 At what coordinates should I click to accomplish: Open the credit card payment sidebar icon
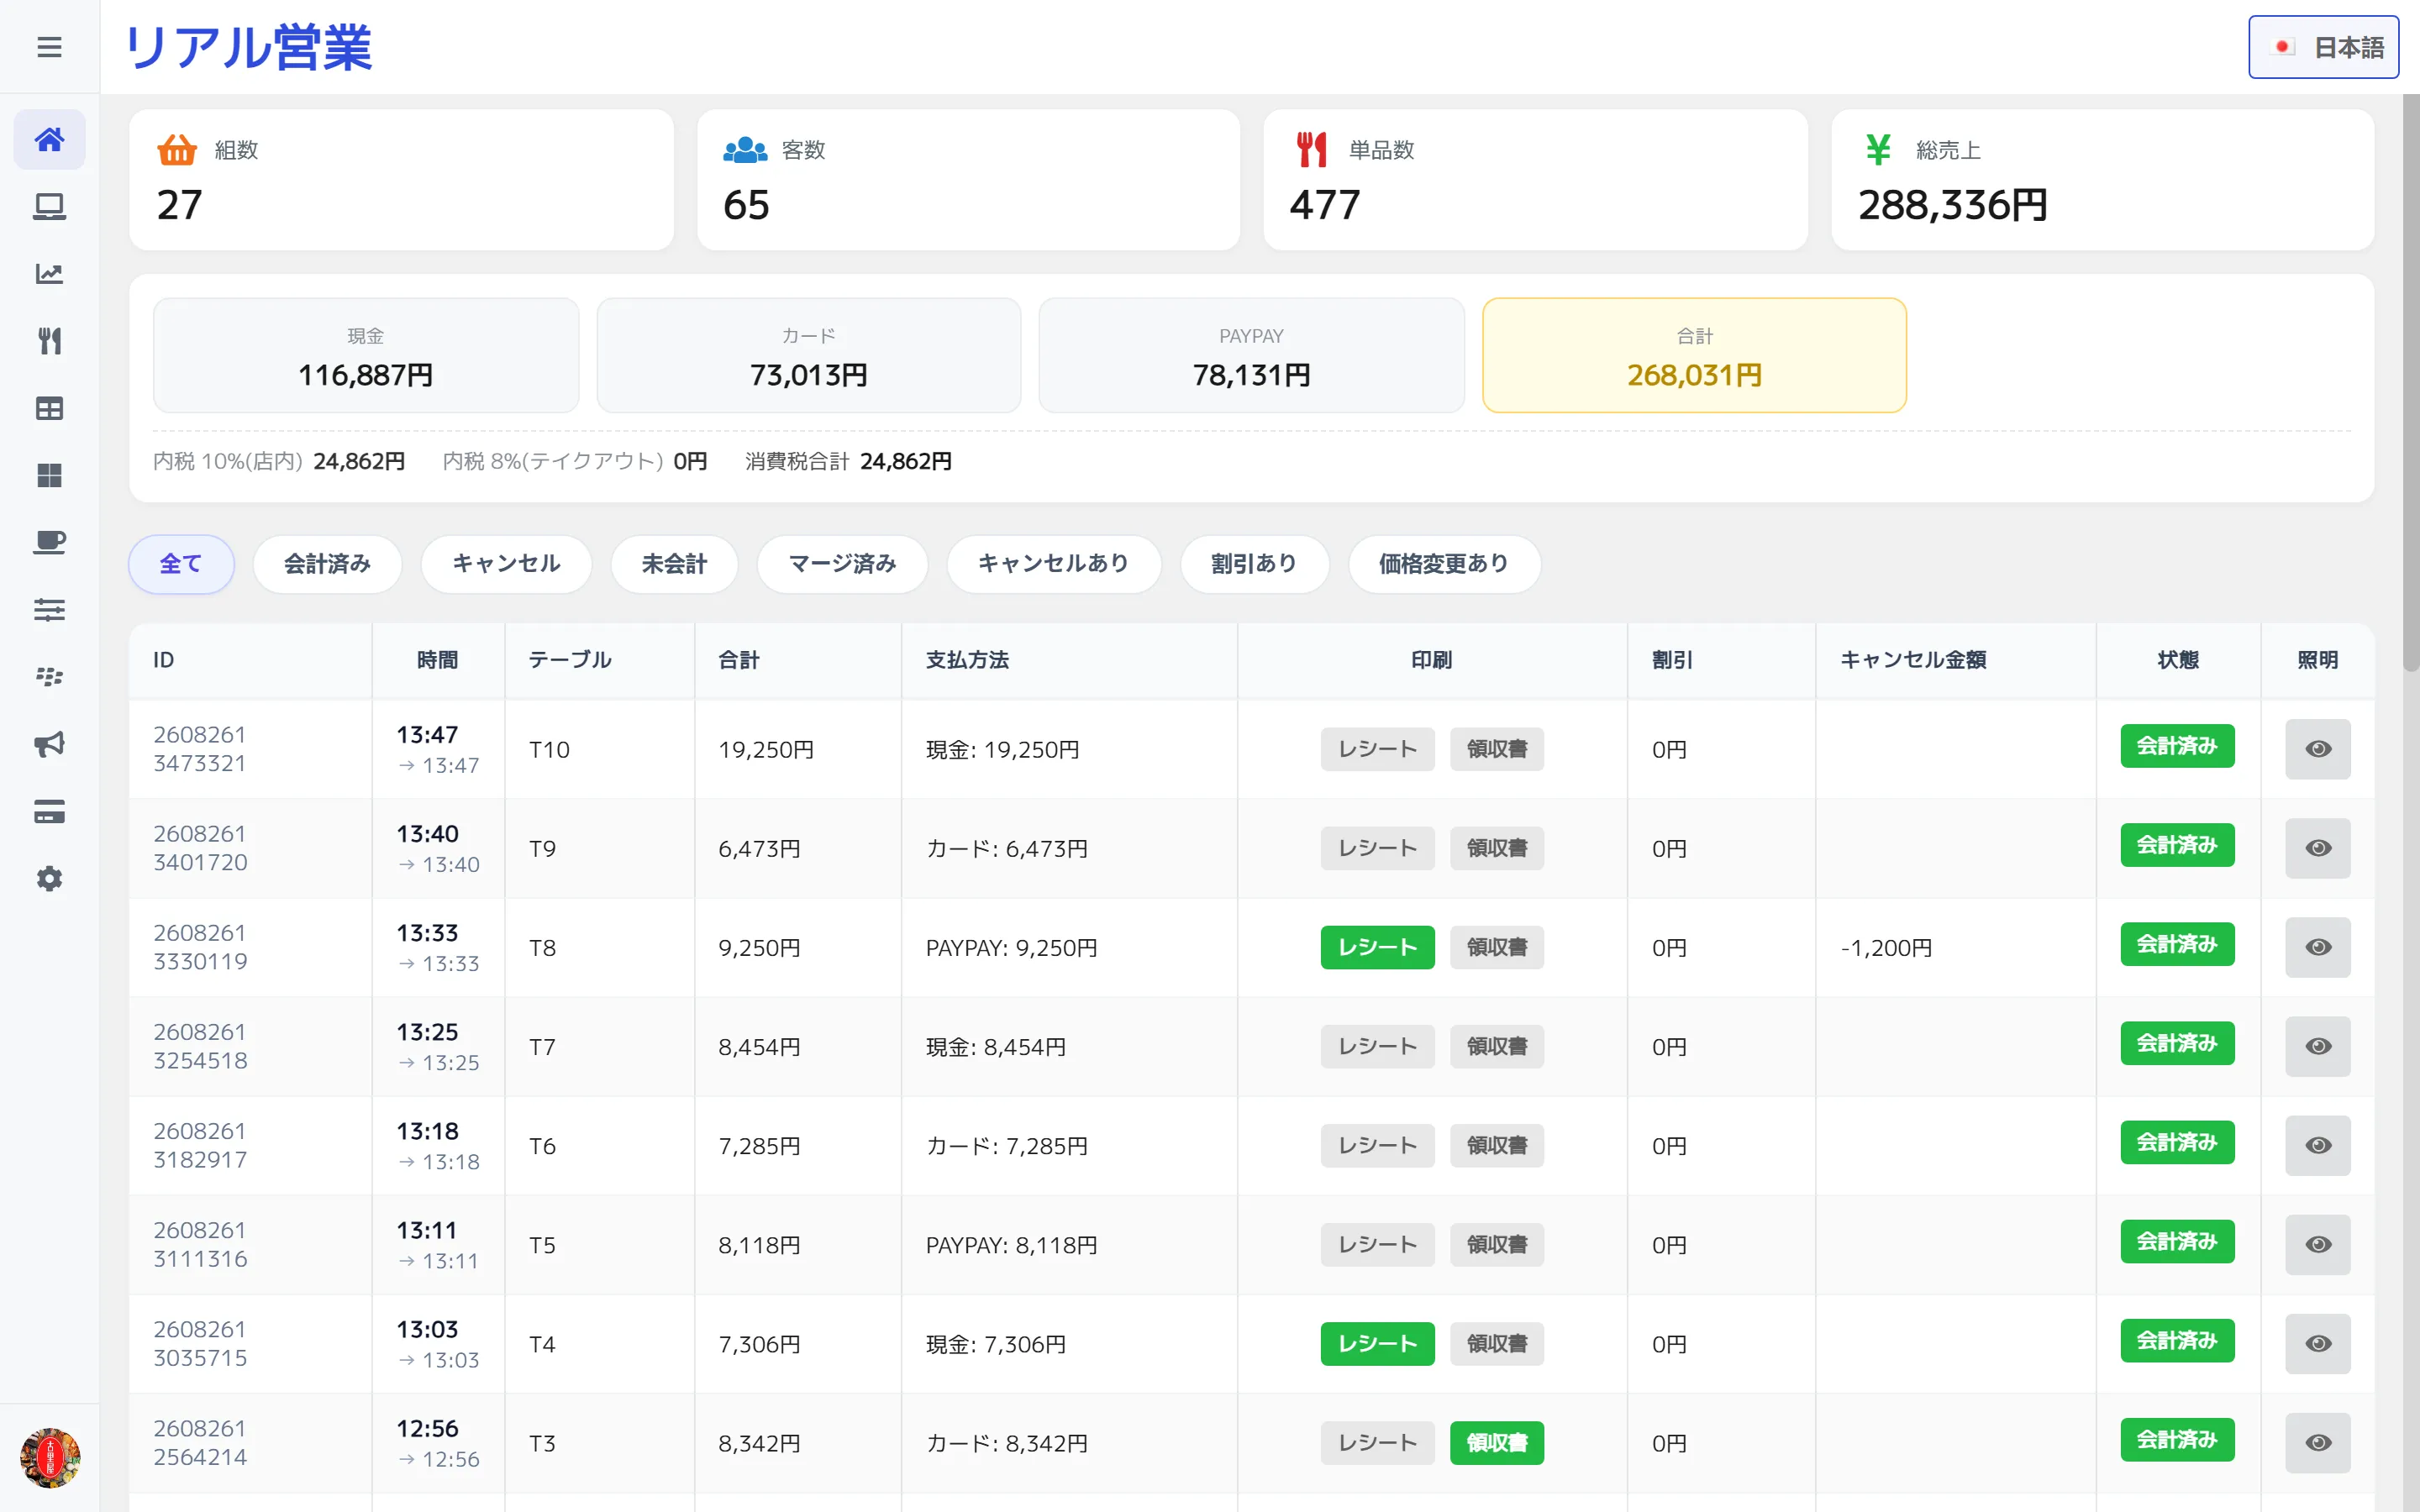(x=49, y=811)
